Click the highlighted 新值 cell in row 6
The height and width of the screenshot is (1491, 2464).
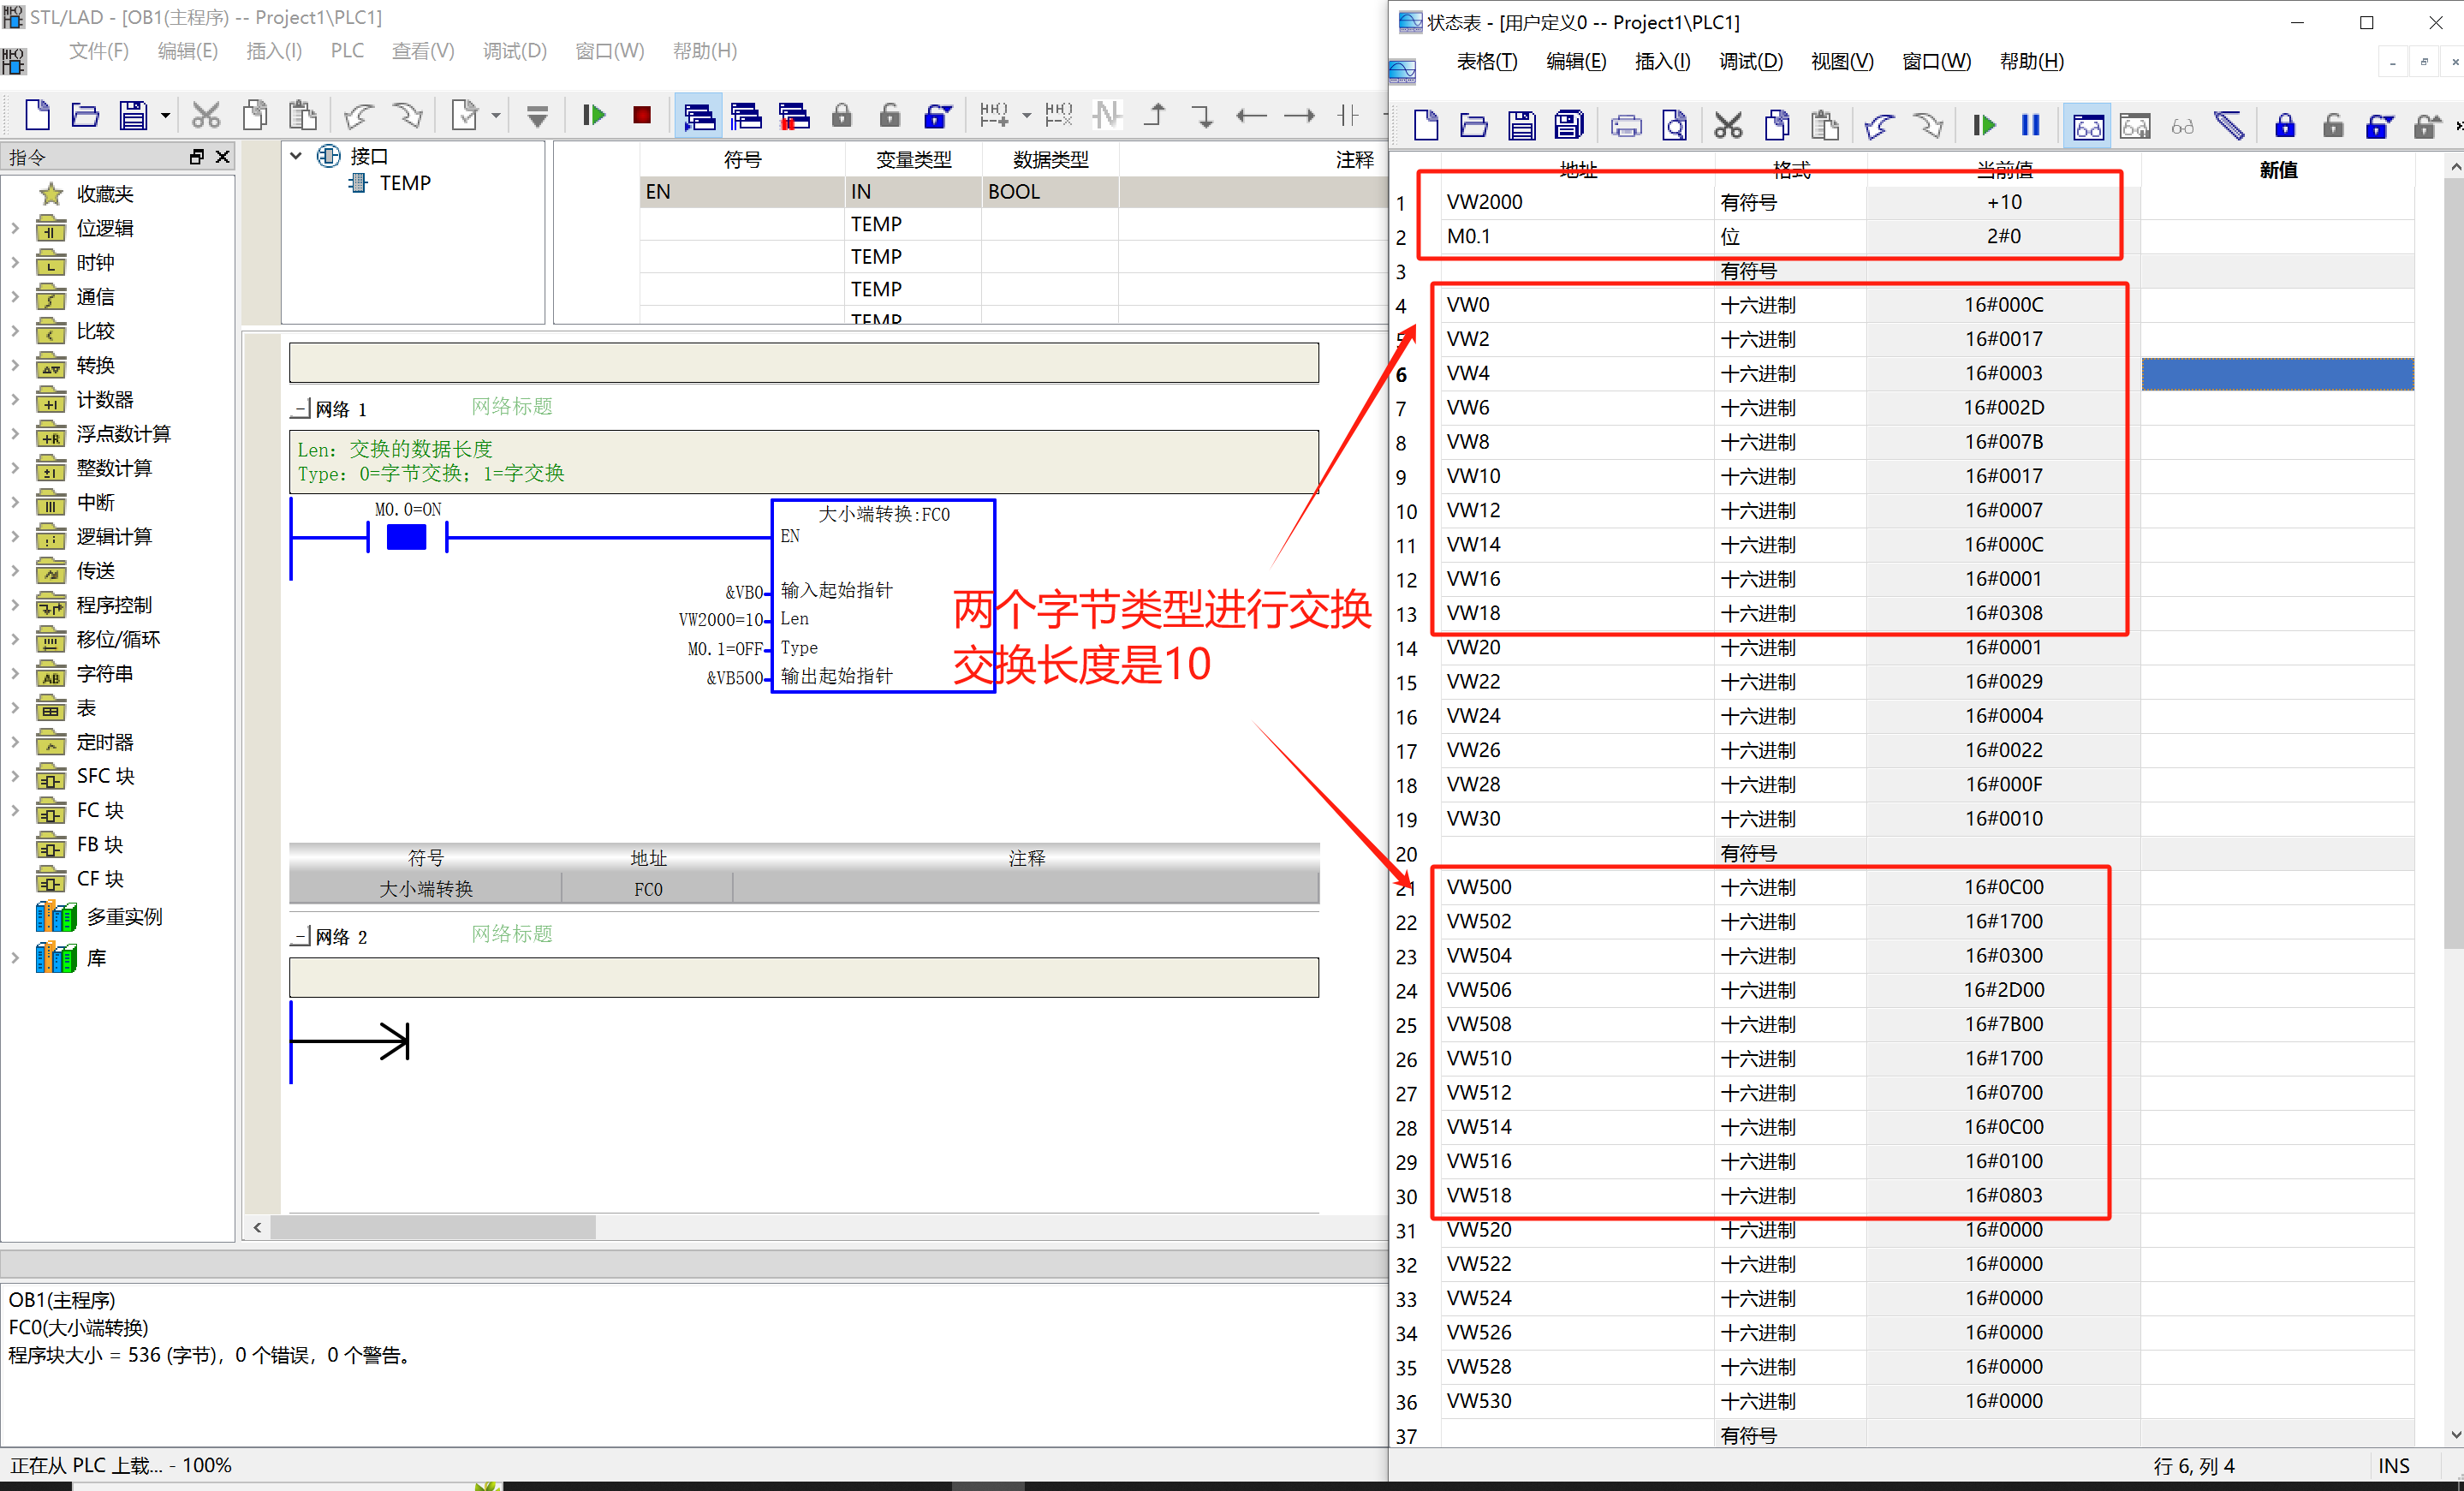(2277, 373)
